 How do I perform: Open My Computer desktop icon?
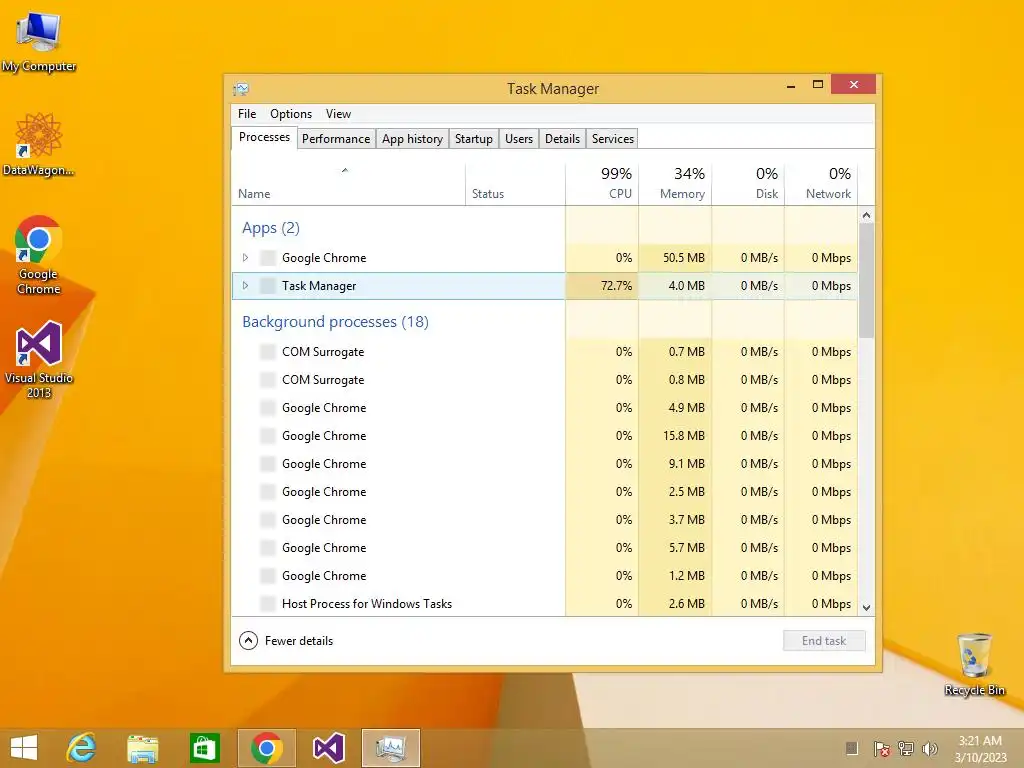pos(39,42)
